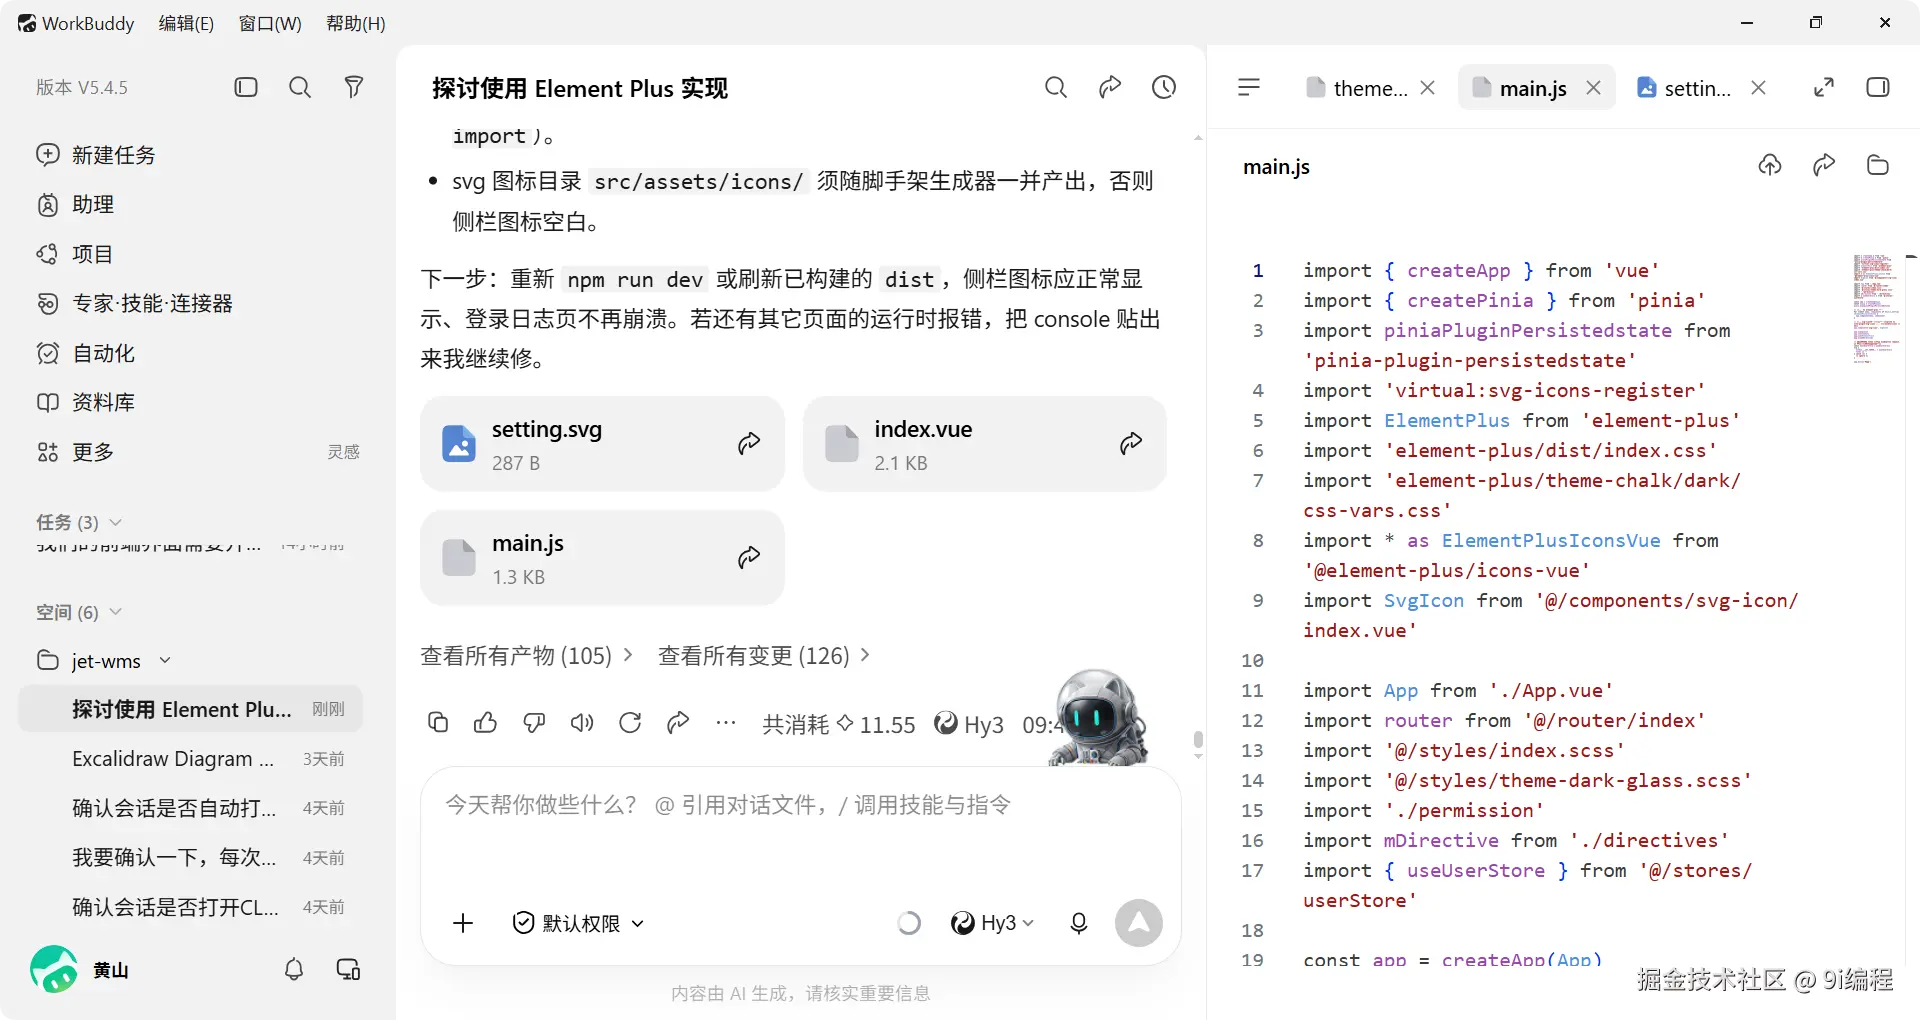Open more reply actions ellipsis
The width and height of the screenshot is (1920, 1020).
point(726,723)
